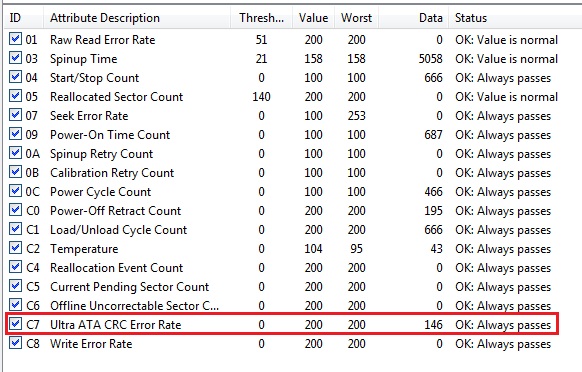Image resolution: width=582 pixels, height=372 pixels.
Task: Uncheck Reallocated Sector Count checkbox
Action: [15, 96]
